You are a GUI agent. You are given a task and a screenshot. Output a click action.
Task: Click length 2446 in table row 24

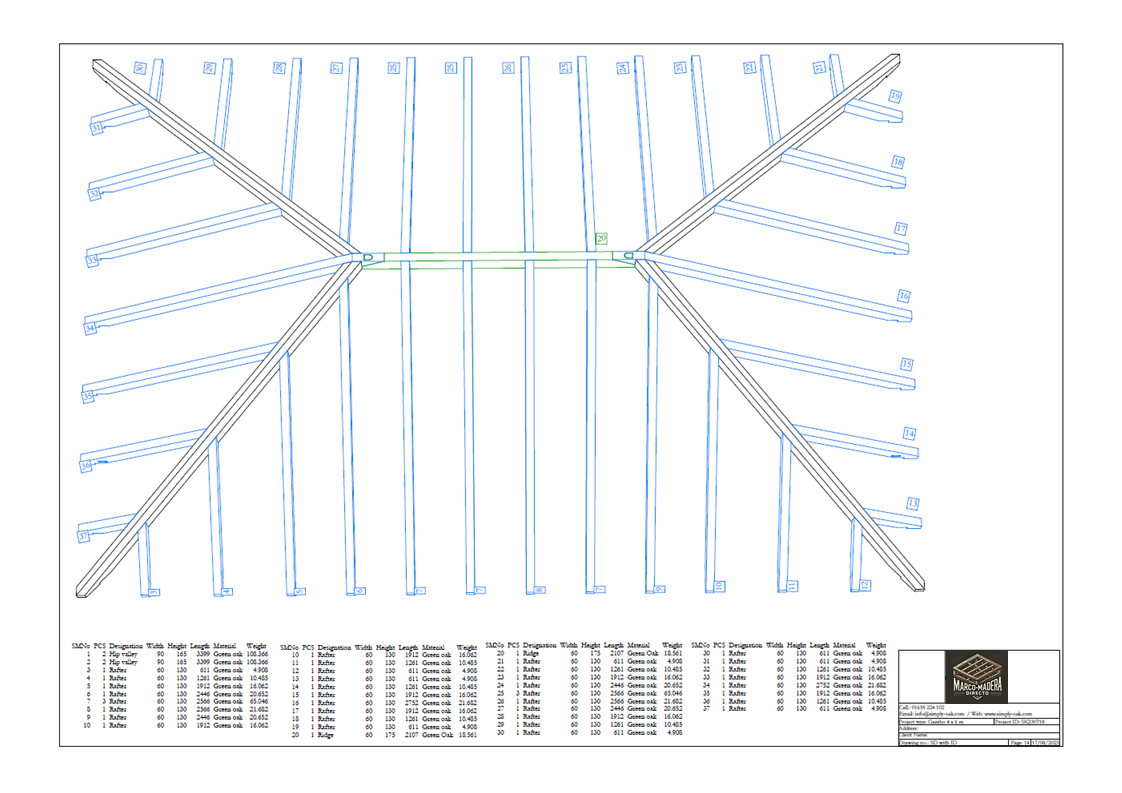616,685
